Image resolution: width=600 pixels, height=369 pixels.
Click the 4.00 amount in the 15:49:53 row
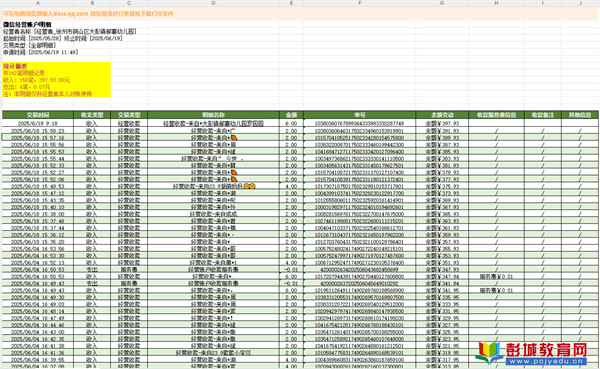pos(291,186)
